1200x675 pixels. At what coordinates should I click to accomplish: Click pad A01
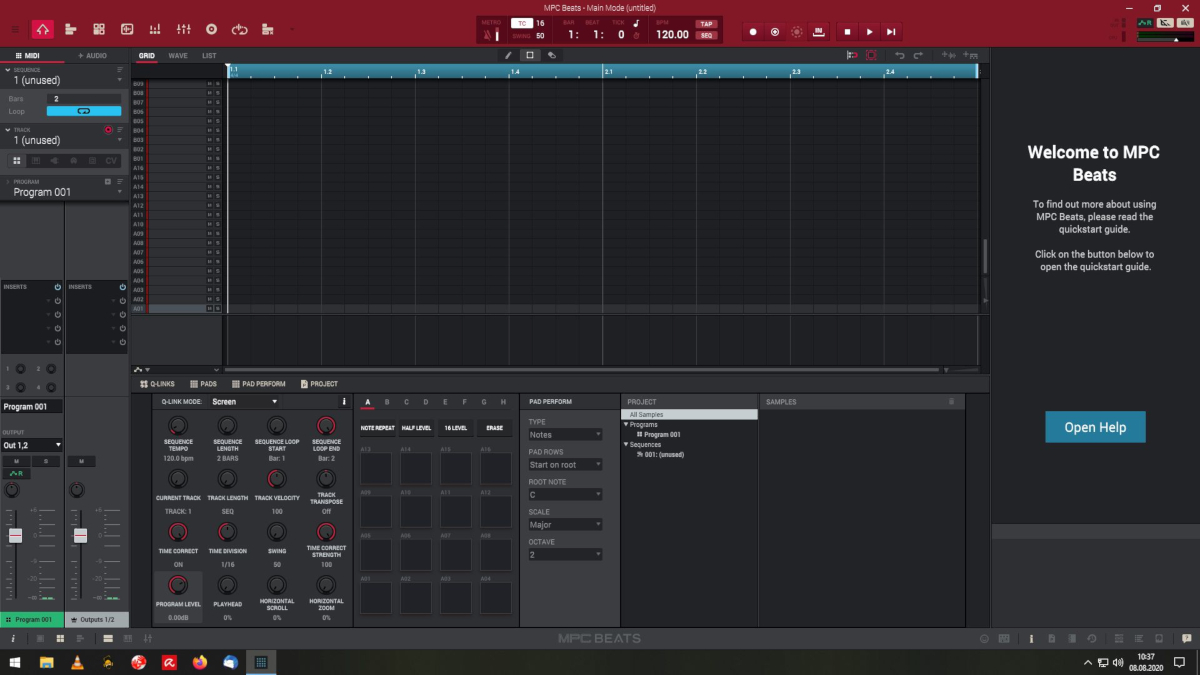(376, 598)
